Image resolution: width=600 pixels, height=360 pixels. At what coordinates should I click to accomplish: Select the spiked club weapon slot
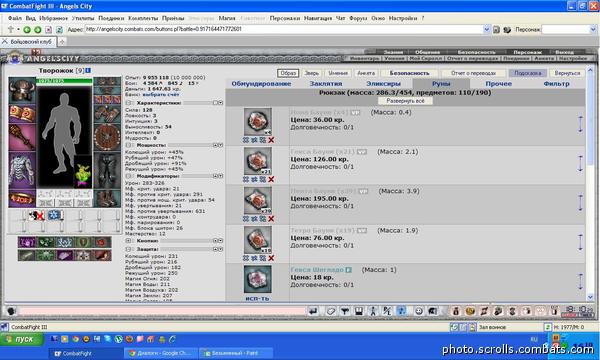[x=22, y=137]
